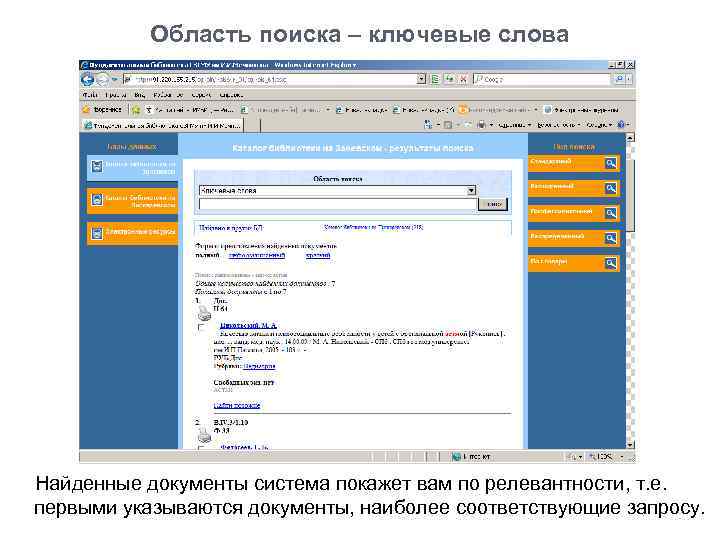The width and height of the screenshot is (720, 540).
Task: Open the Сервис dropdown in command bar
Action: (x=599, y=124)
